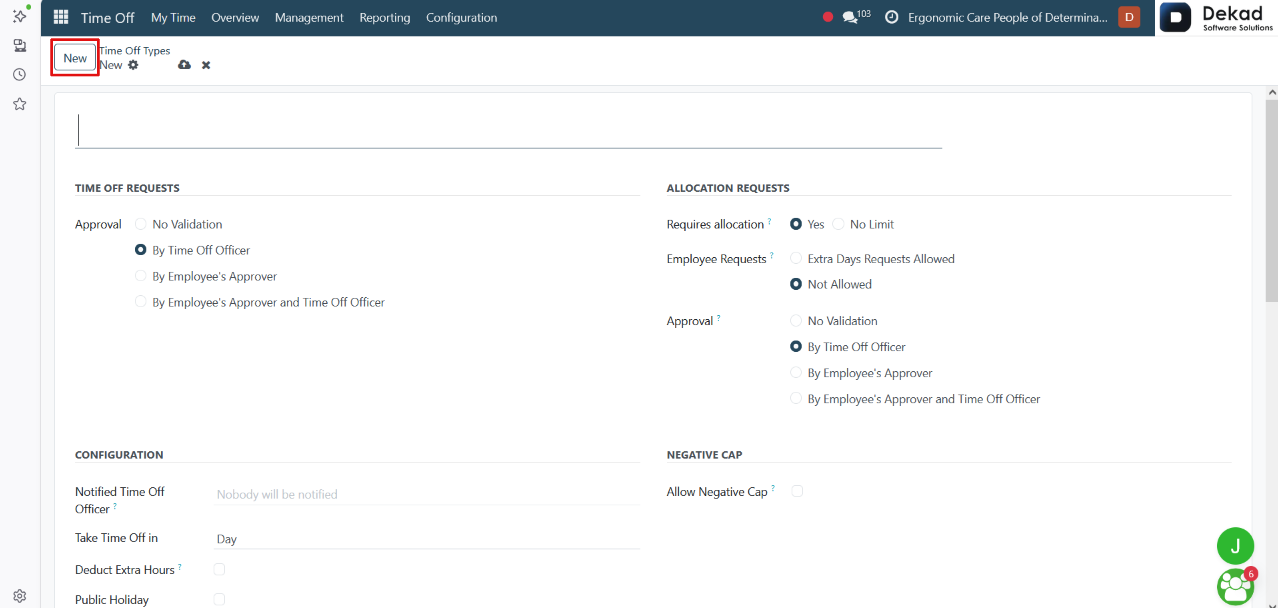
Task: Select No Limit for Requires allocation
Action: (838, 224)
